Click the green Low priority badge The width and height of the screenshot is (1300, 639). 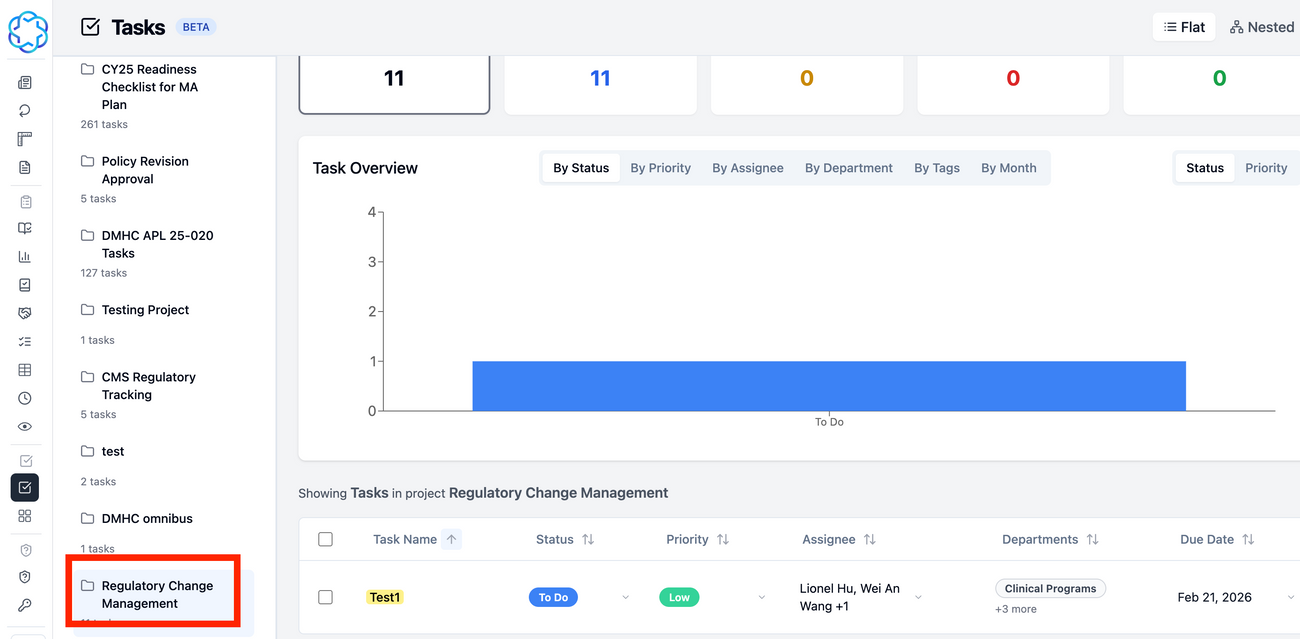(x=679, y=597)
